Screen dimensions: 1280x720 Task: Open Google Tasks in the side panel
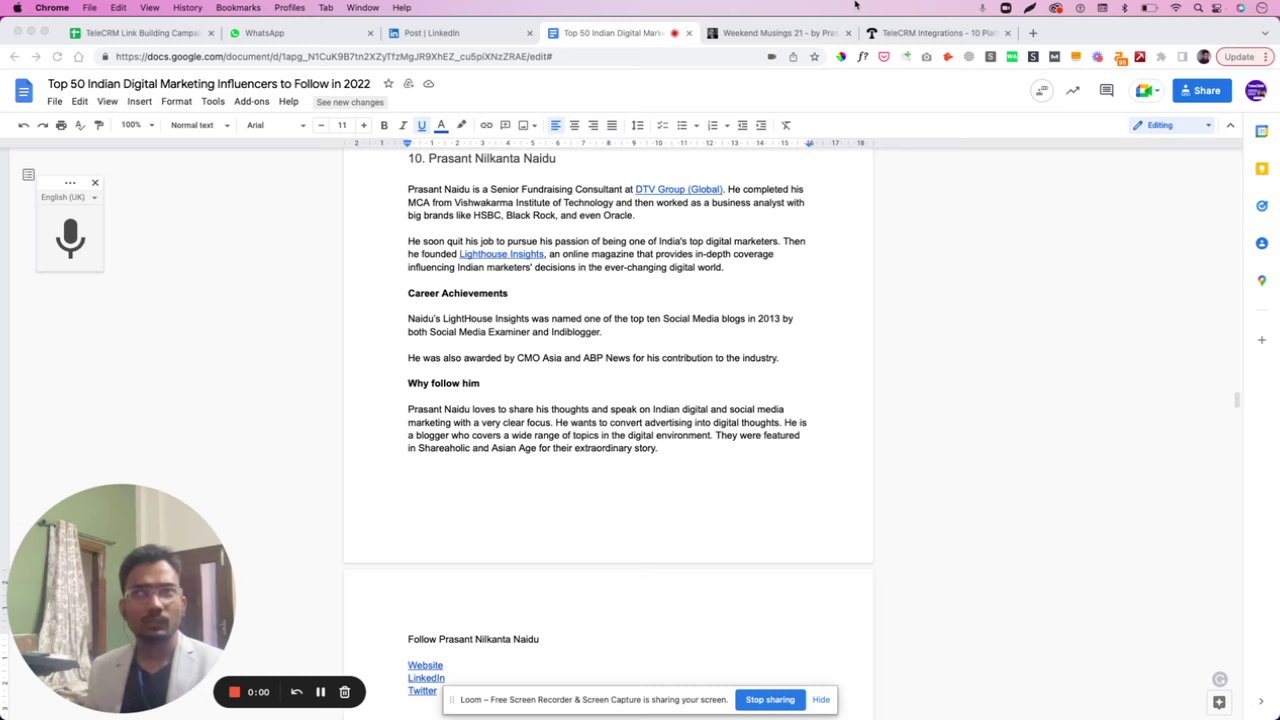point(1262,206)
